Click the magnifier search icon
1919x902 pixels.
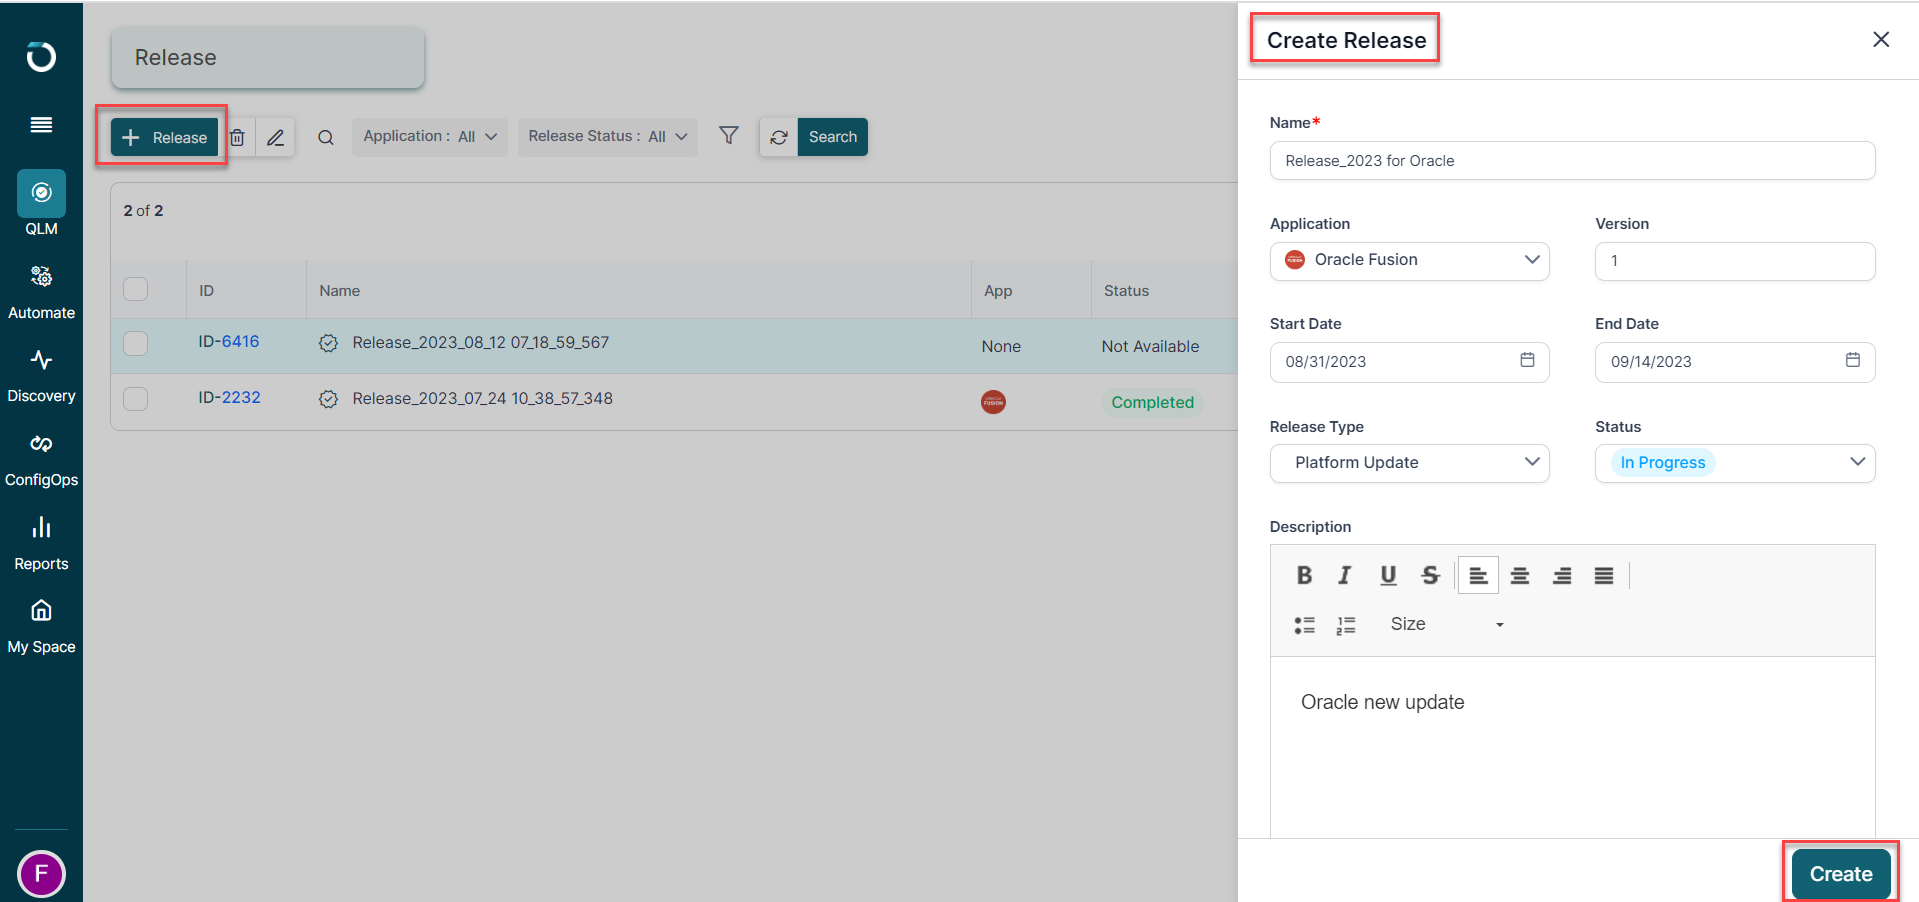pos(326,138)
